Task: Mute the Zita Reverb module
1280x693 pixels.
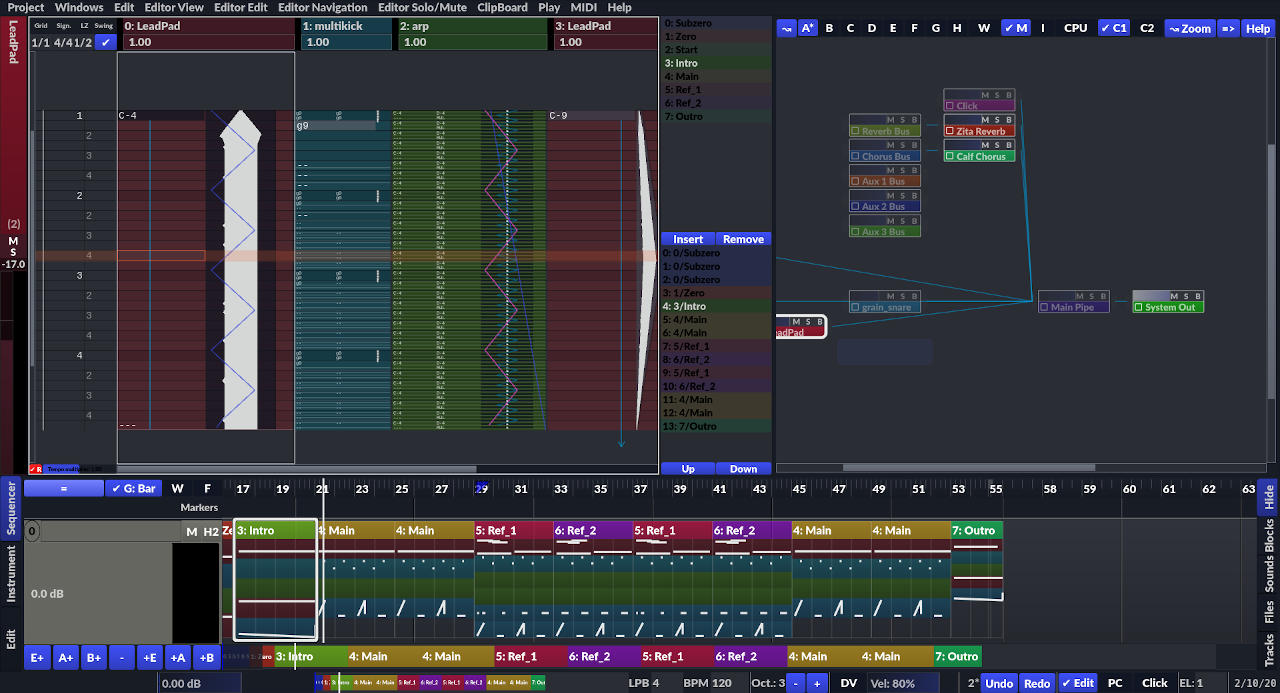Action: pyautogui.click(x=984, y=119)
